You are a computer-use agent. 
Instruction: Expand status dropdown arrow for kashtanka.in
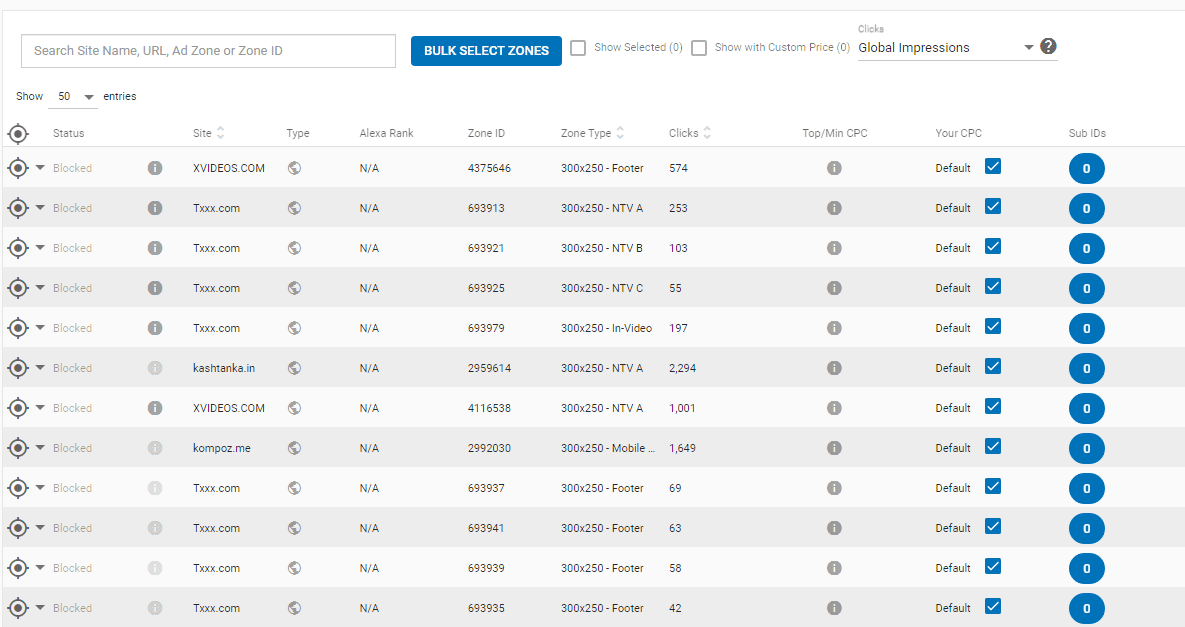coord(40,368)
